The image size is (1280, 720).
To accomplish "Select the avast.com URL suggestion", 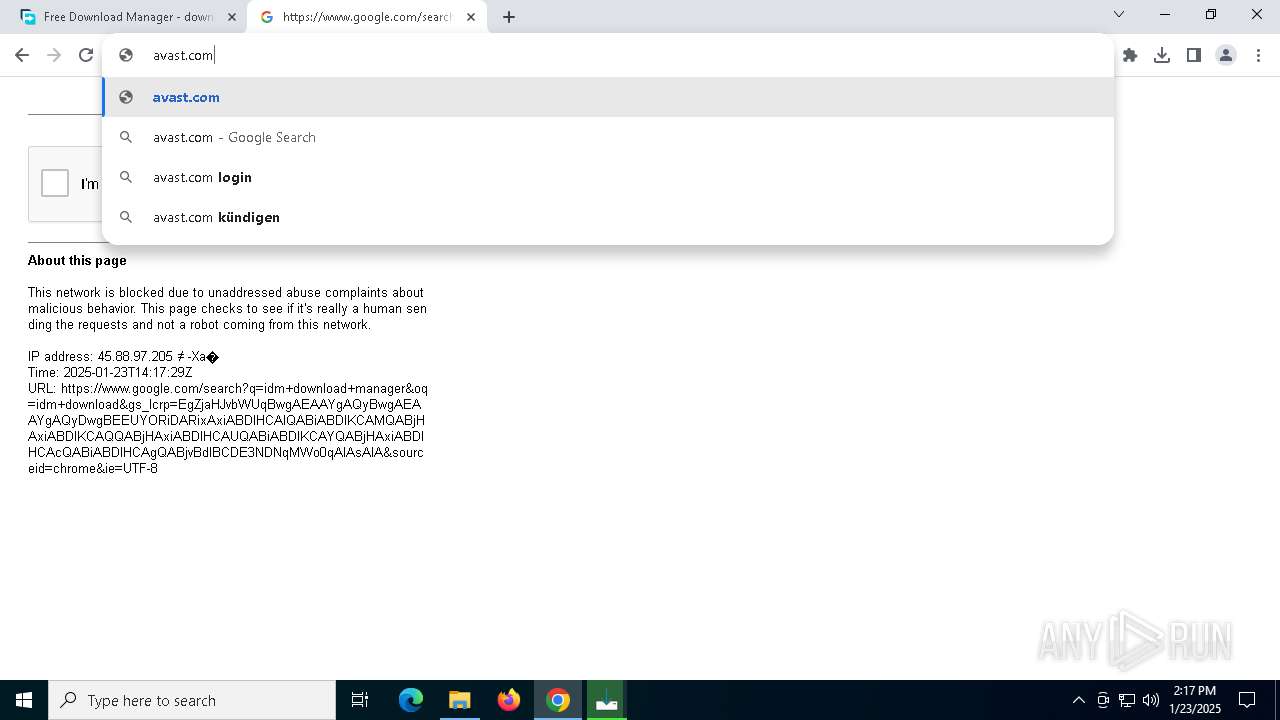I will 608,97.
